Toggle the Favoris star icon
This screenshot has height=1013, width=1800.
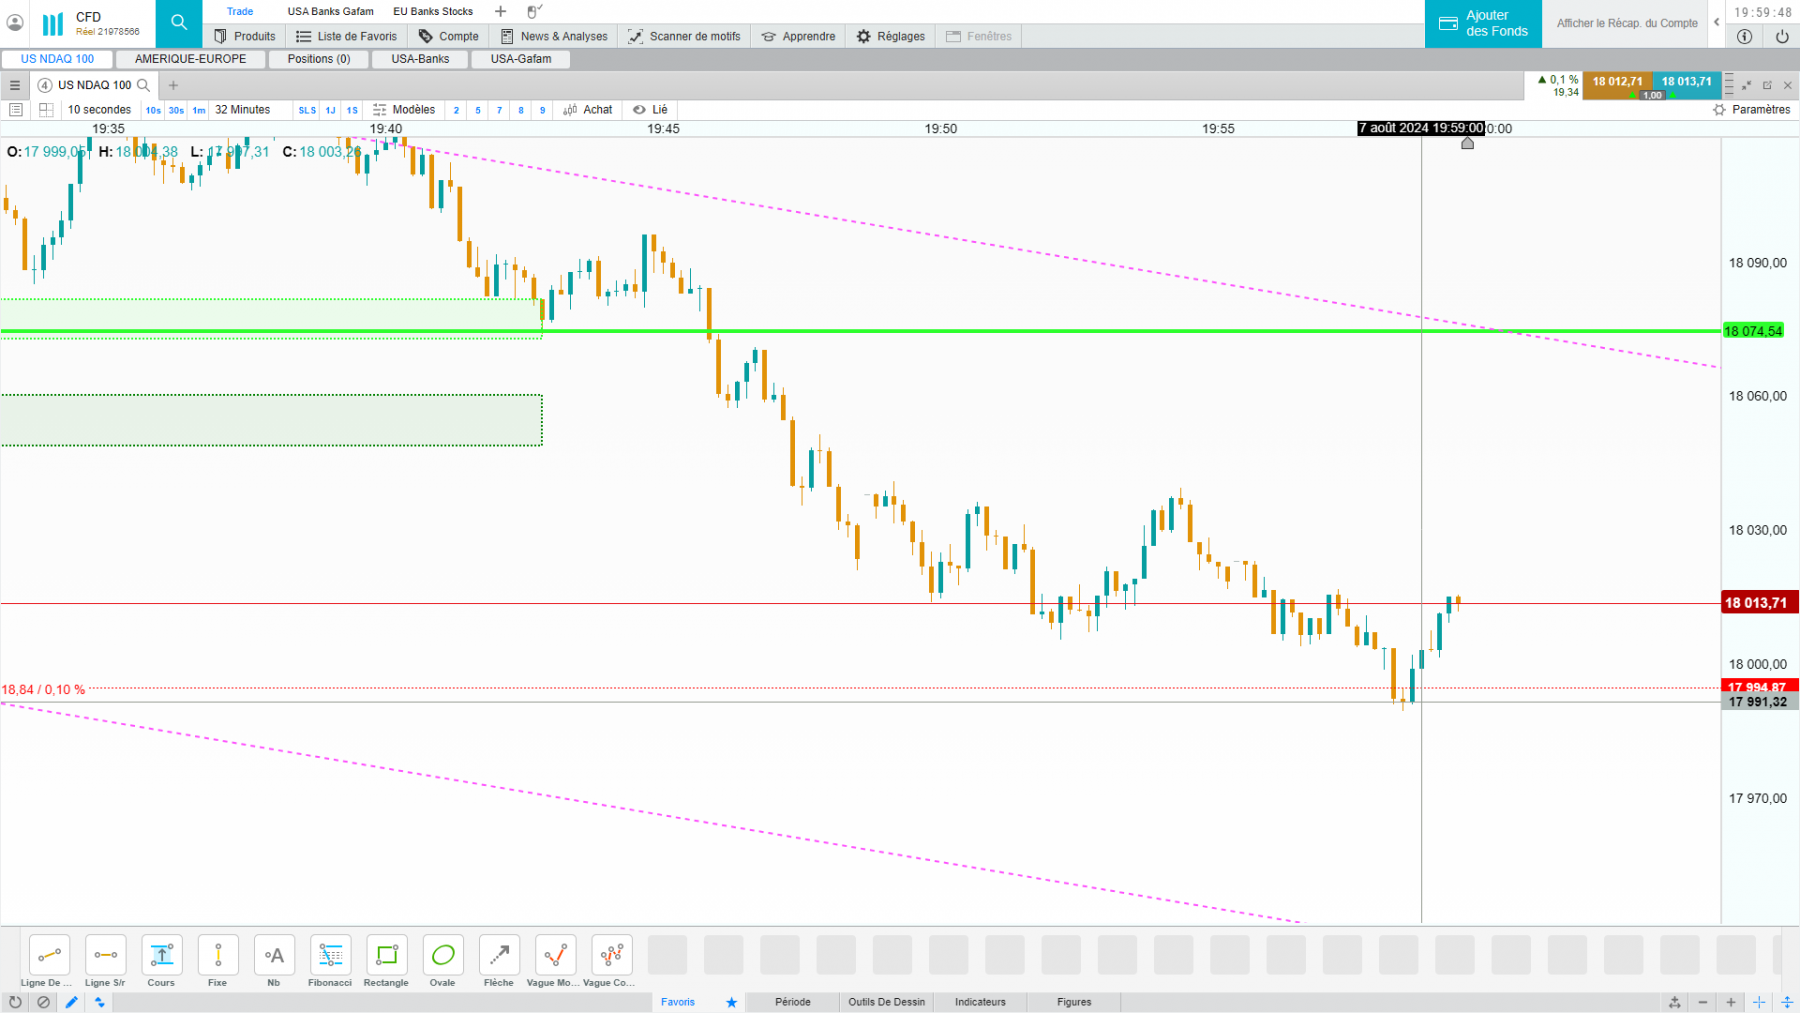[x=731, y=1002]
